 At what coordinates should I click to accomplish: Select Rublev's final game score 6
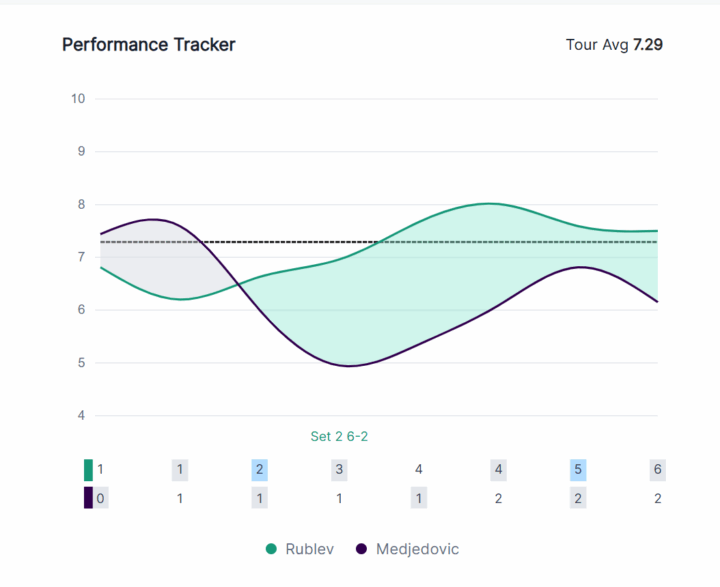point(657,469)
